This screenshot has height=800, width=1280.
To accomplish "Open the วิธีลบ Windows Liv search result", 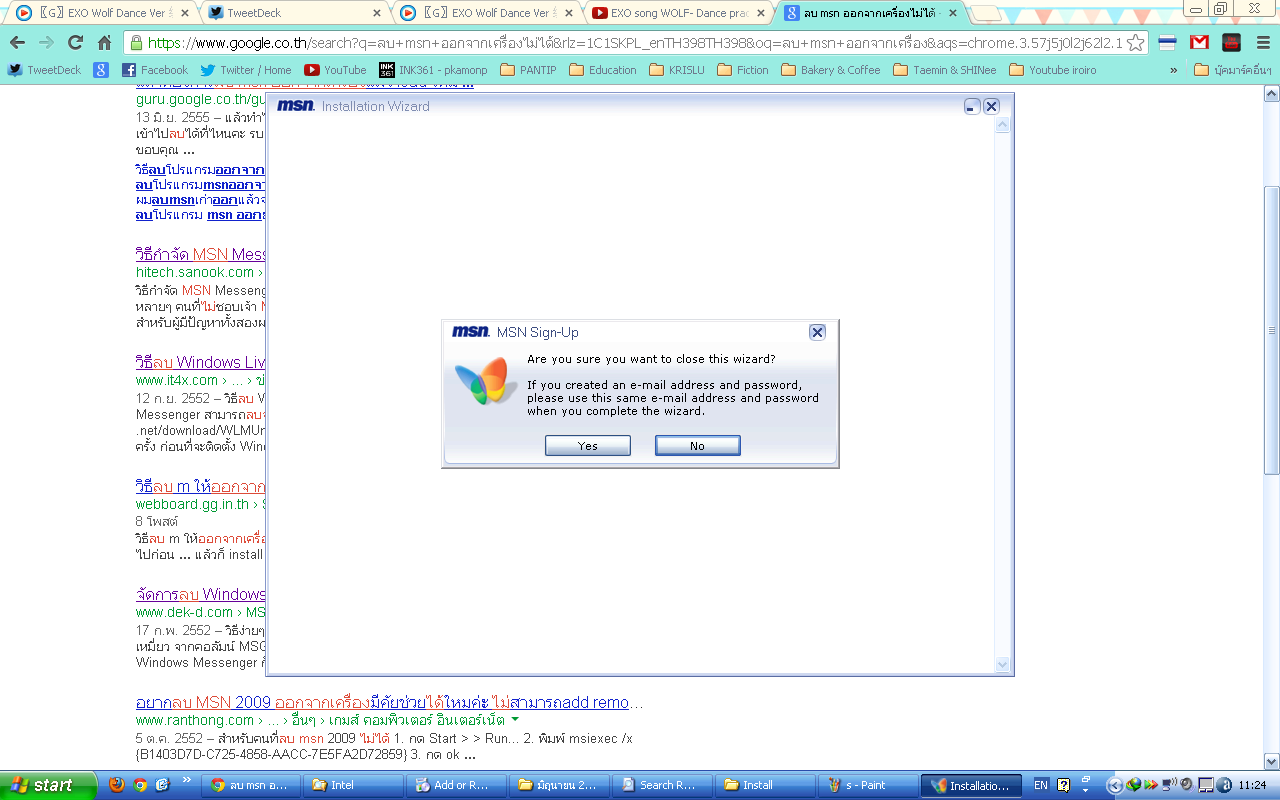I will [x=200, y=362].
